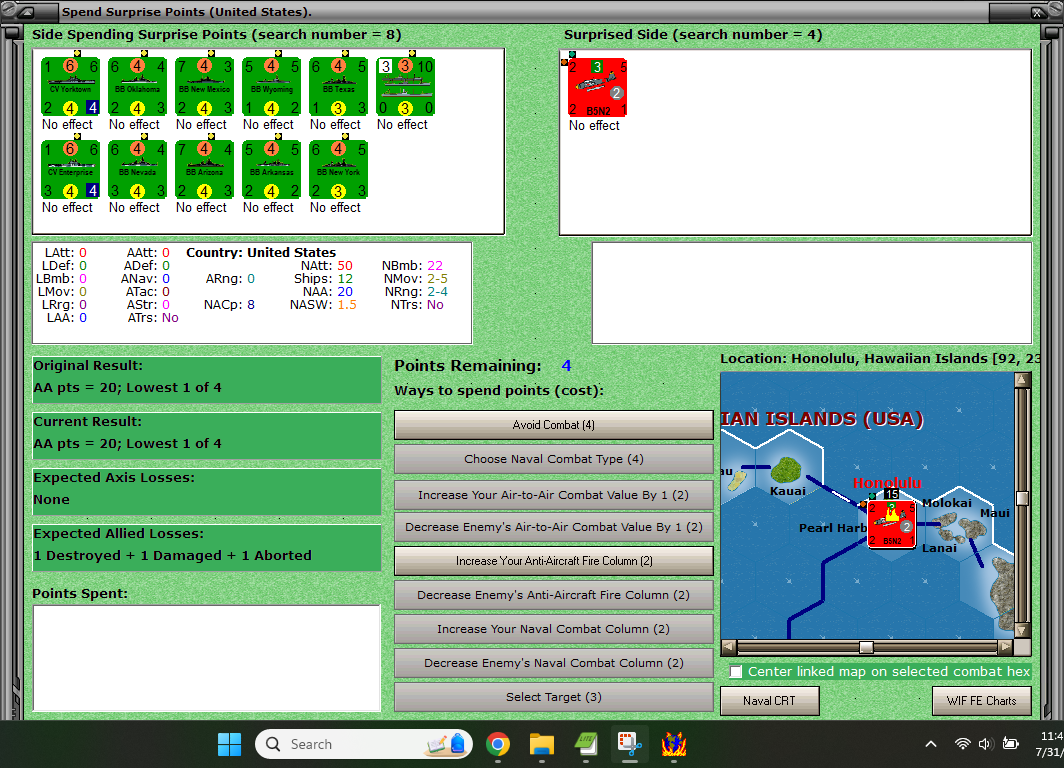This screenshot has width=1064, height=768.
Task: Click the Points Remaining value 4
Action: (567, 366)
